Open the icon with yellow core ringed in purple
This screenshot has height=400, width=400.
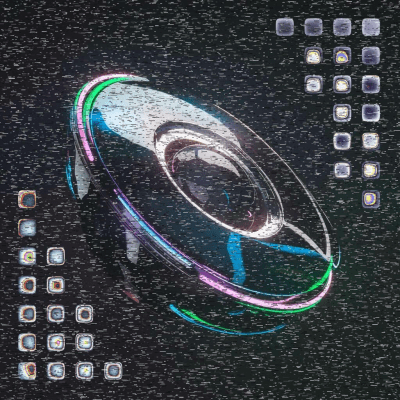point(371,199)
